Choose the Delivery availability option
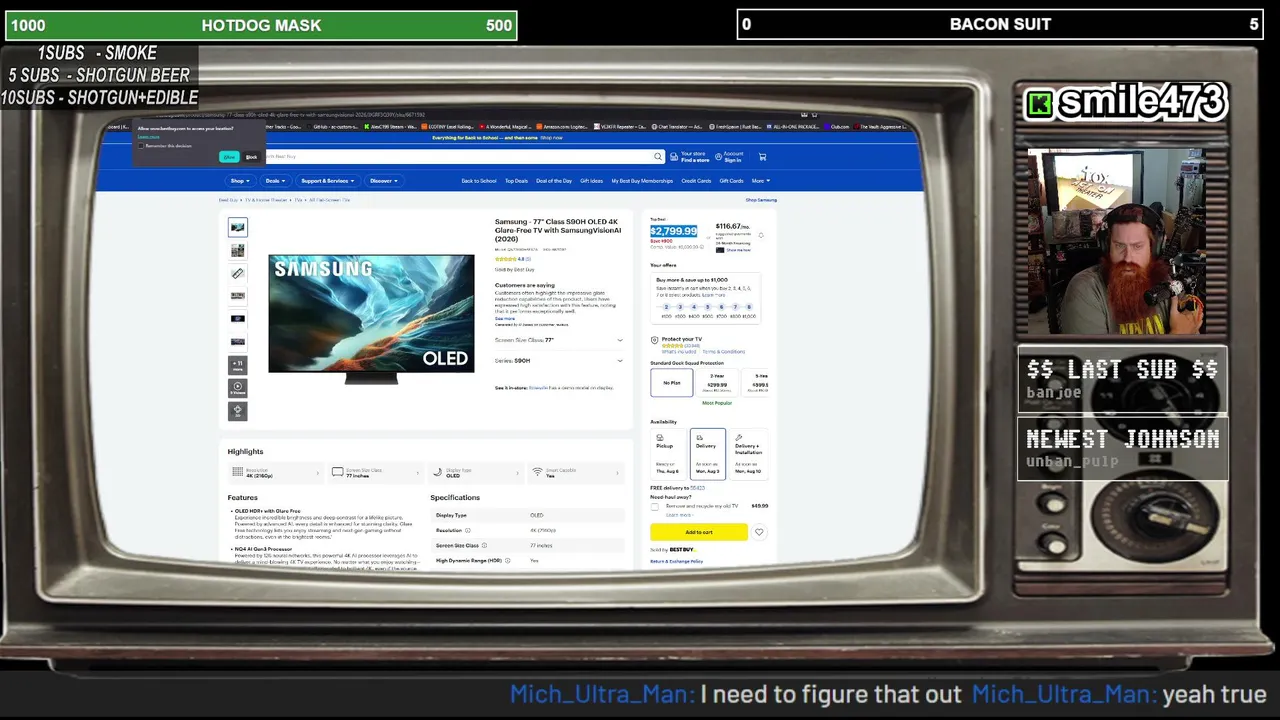Screen dimensions: 1280x720 point(706,453)
